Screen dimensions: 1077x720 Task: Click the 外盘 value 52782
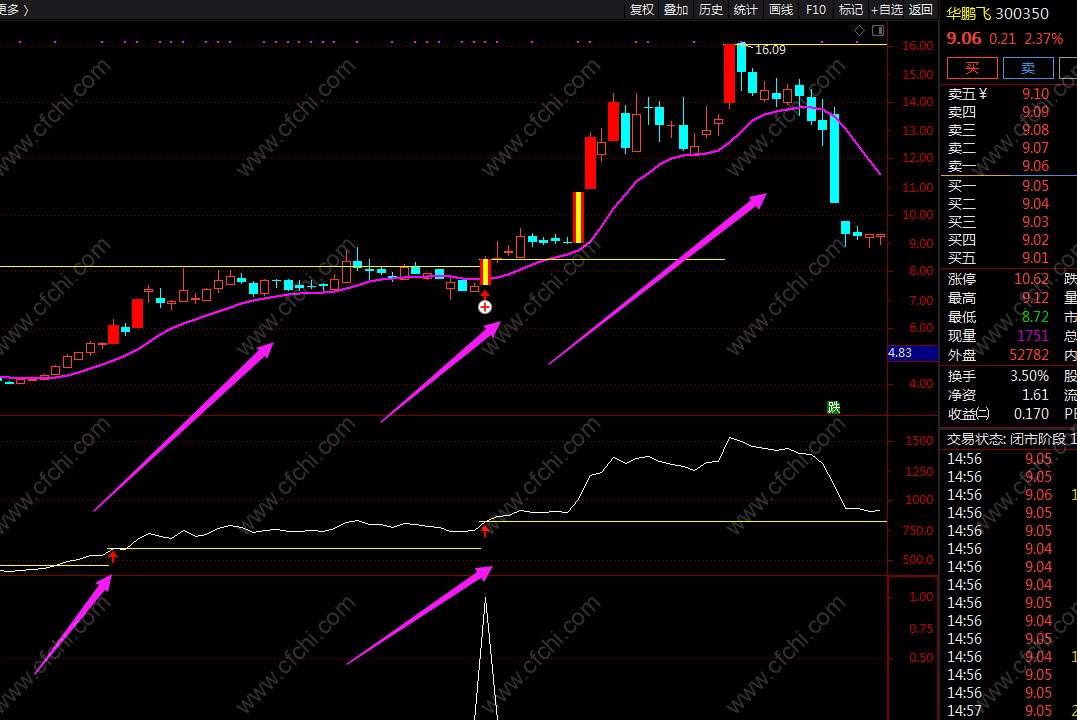coord(1029,355)
